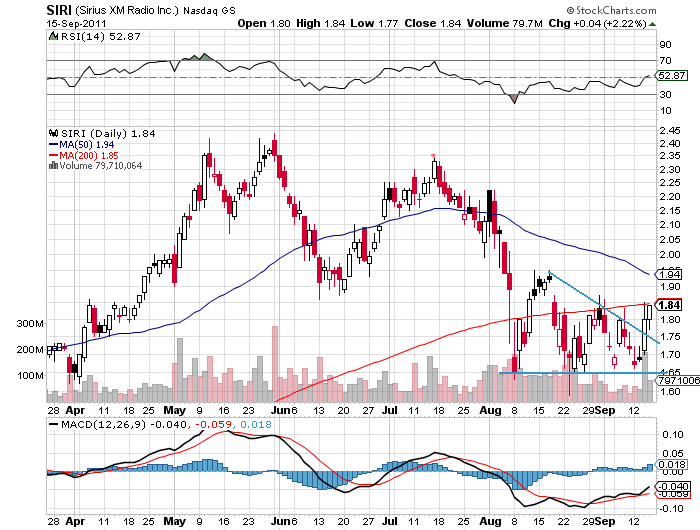Click the candlestick icon next to SIRI (Daily)
Screen dimensions: 700x530
(54, 133)
